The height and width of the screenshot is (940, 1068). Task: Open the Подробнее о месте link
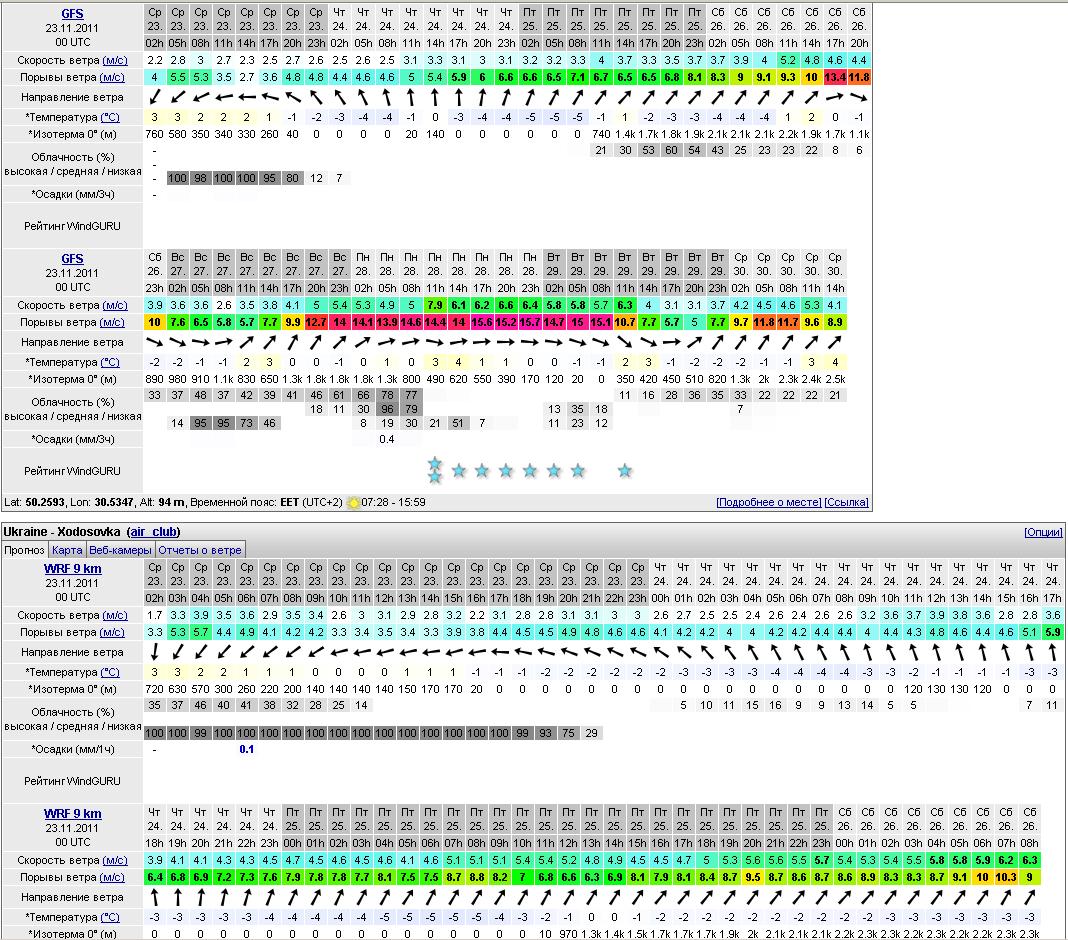coord(768,502)
